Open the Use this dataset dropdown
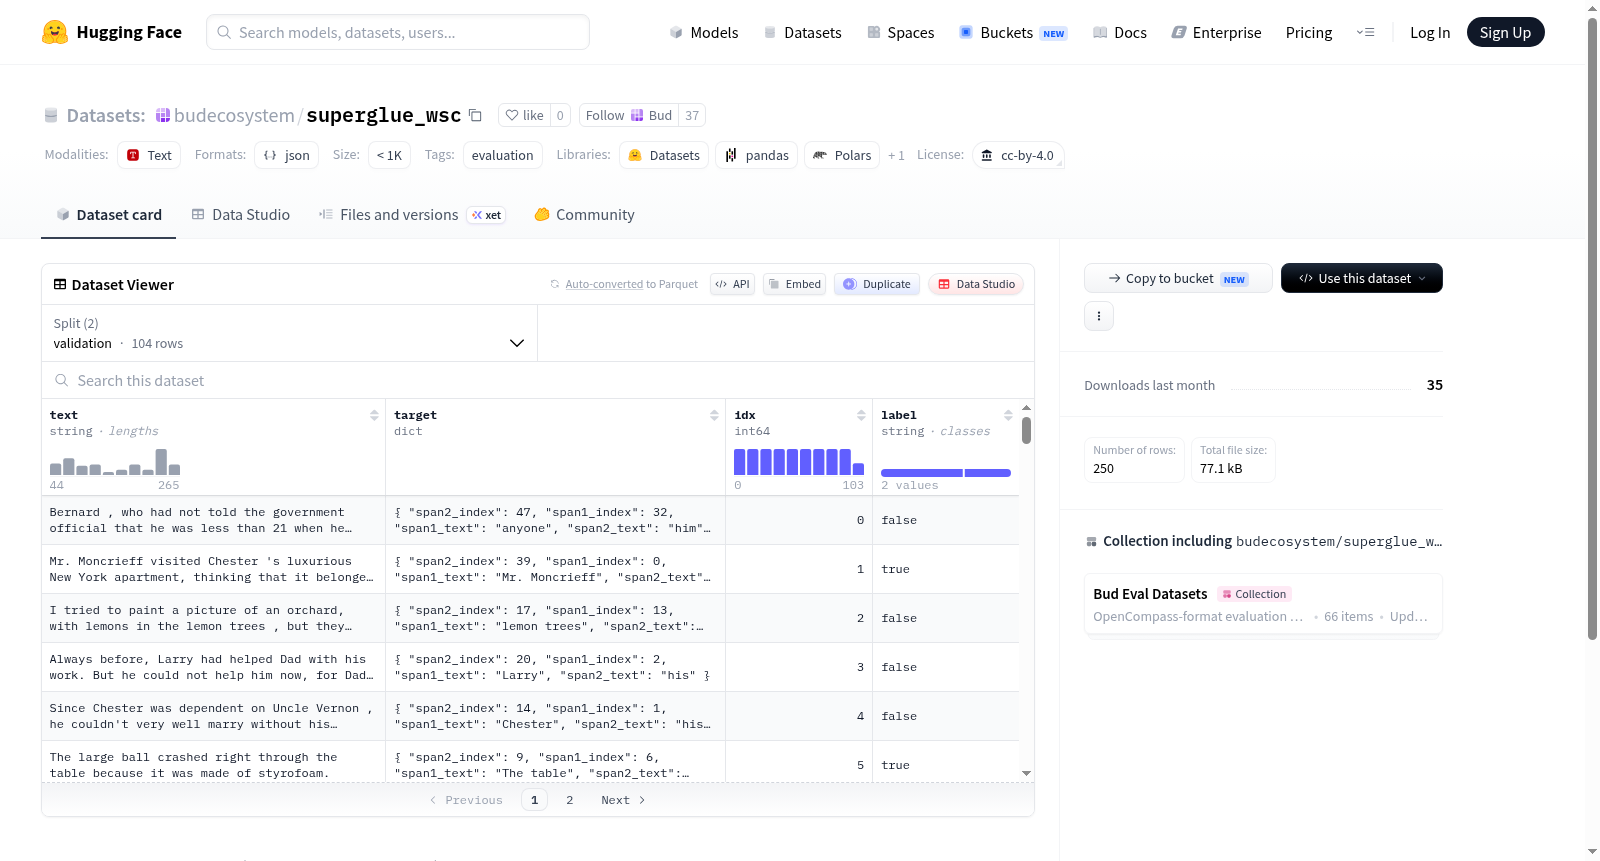This screenshot has width=1600, height=861. [1362, 278]
